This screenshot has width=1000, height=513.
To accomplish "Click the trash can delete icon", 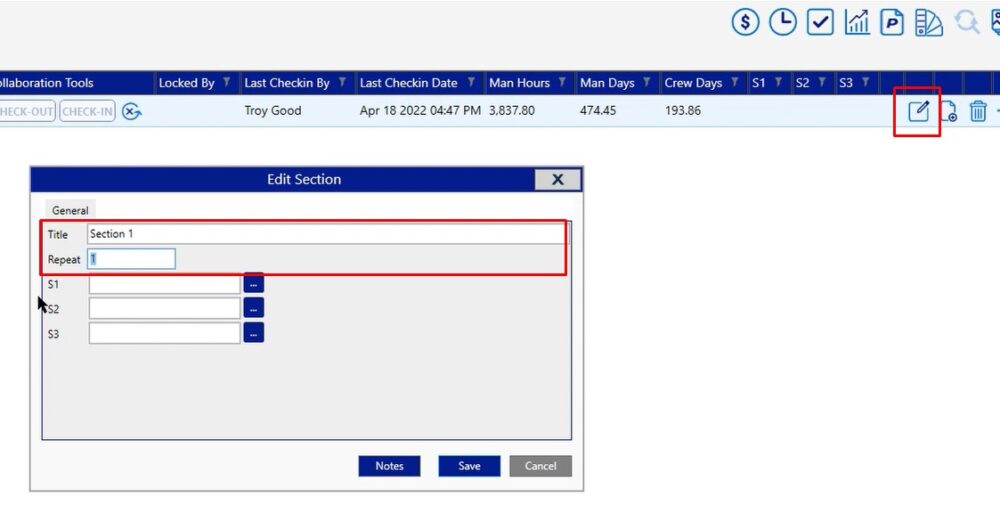I will point(978,112).
